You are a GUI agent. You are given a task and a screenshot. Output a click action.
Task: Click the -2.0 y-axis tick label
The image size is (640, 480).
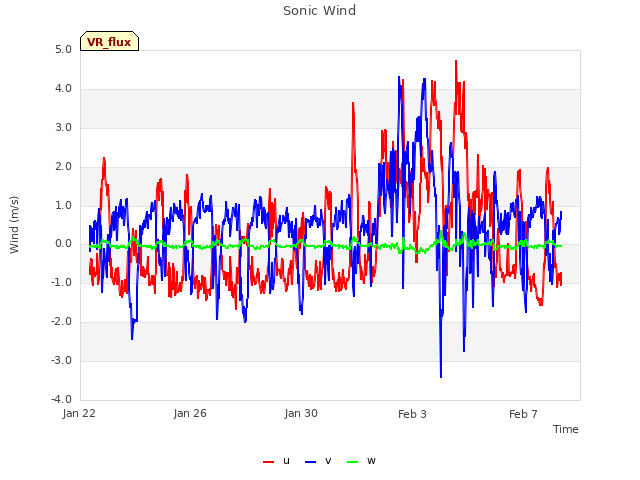point(61,322)
